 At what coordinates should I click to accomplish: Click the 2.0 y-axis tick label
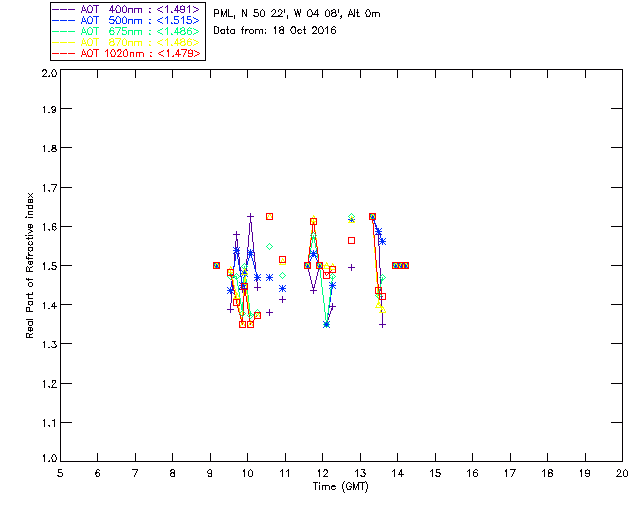coord(49,74)
